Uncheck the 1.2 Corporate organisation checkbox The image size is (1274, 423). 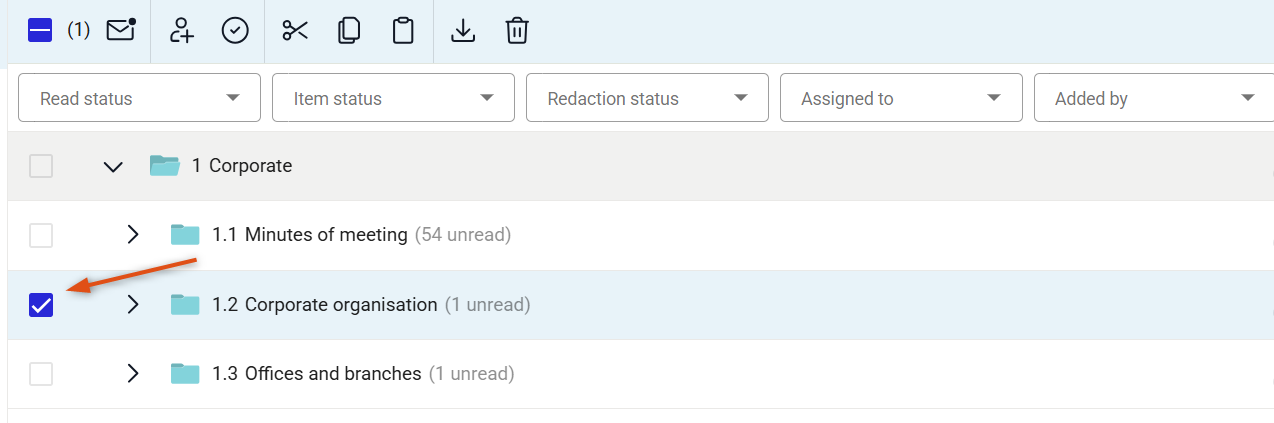point(40,305)
